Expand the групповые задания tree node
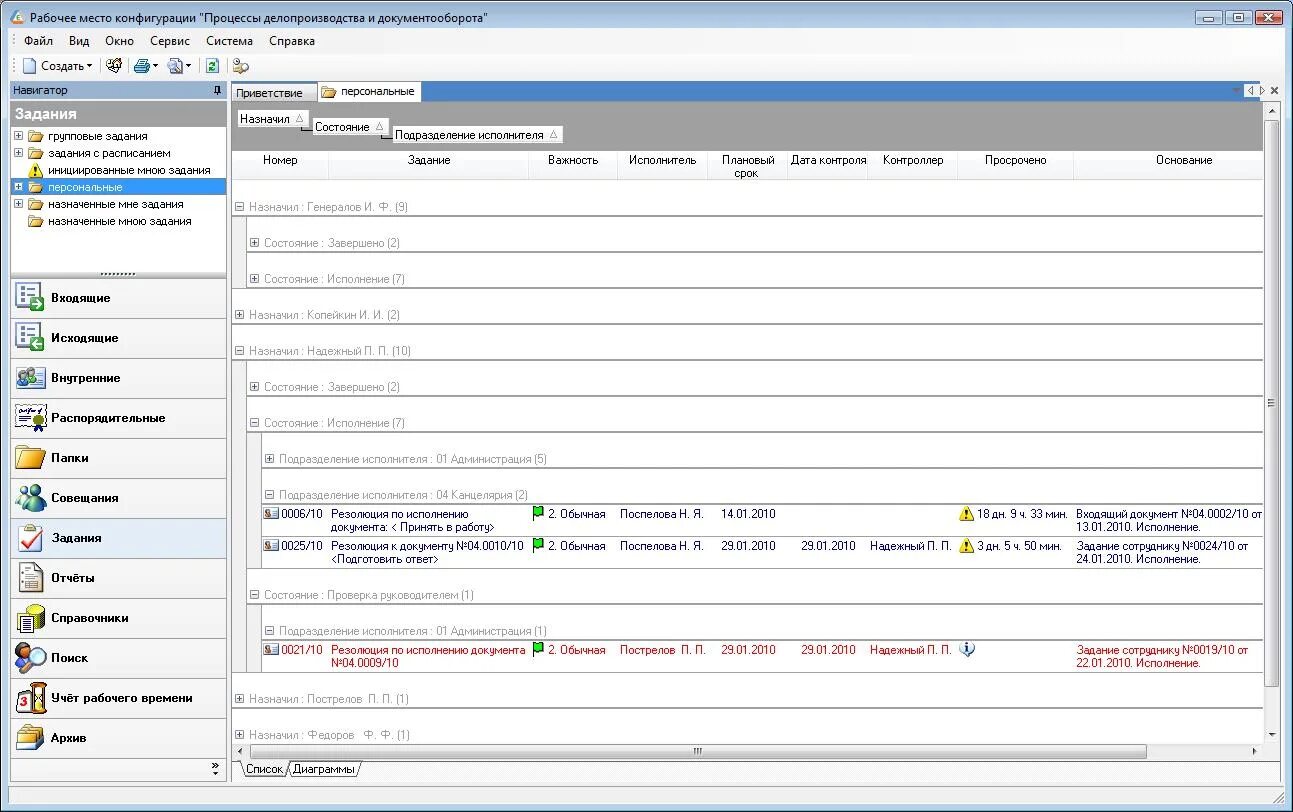 click(18, 136)
